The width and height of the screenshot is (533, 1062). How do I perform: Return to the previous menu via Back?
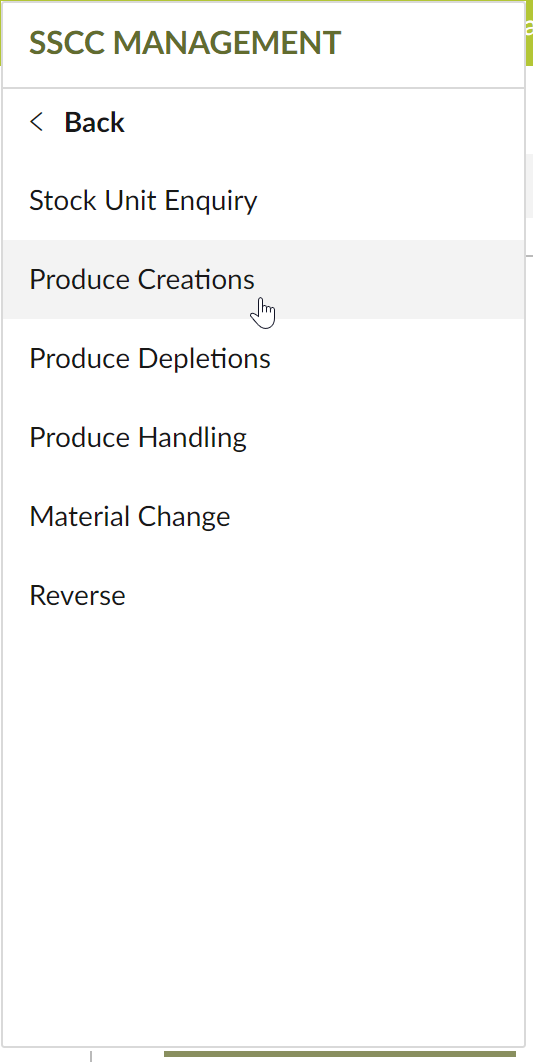click(x=94, y=123)
